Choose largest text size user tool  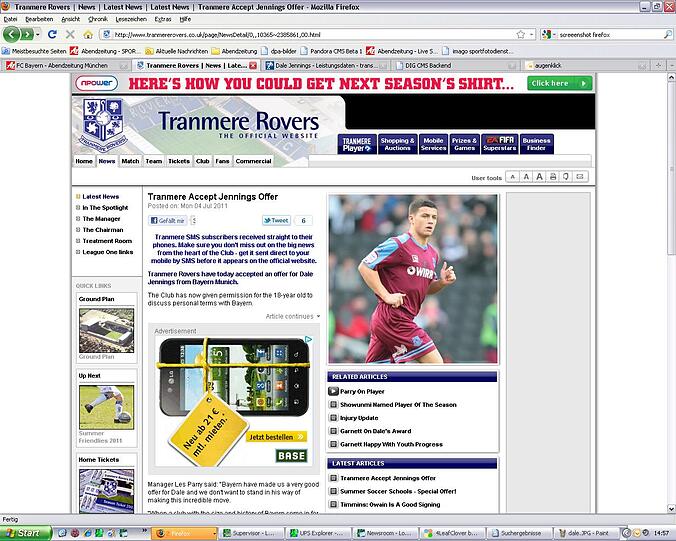[539, 177]
